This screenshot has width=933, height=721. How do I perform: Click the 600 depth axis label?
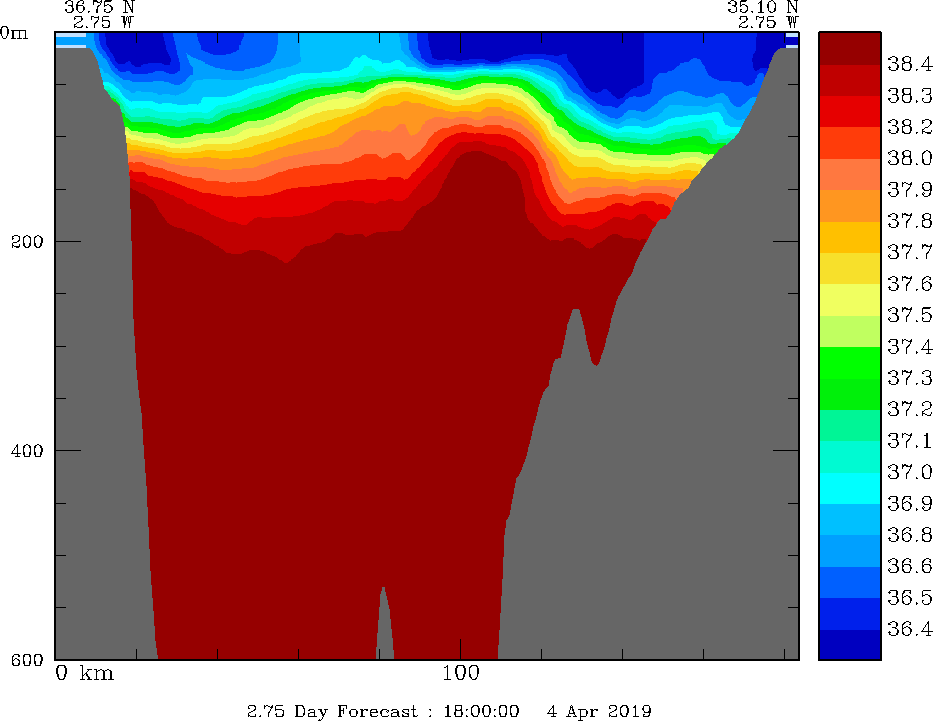(27, 660)
